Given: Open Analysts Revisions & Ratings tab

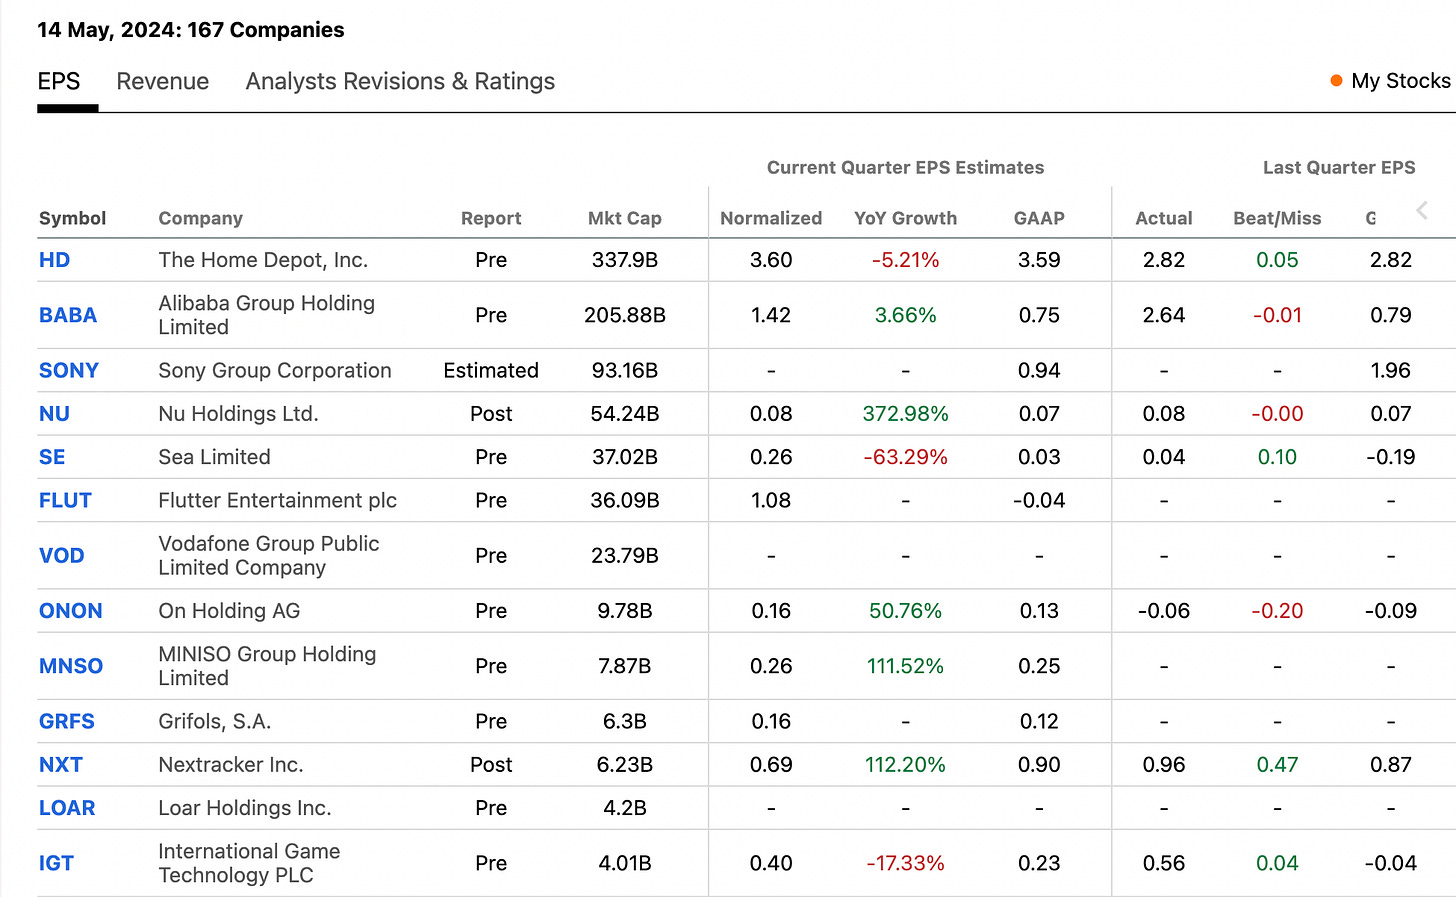Looking at the screenshot, I should 400,81.
